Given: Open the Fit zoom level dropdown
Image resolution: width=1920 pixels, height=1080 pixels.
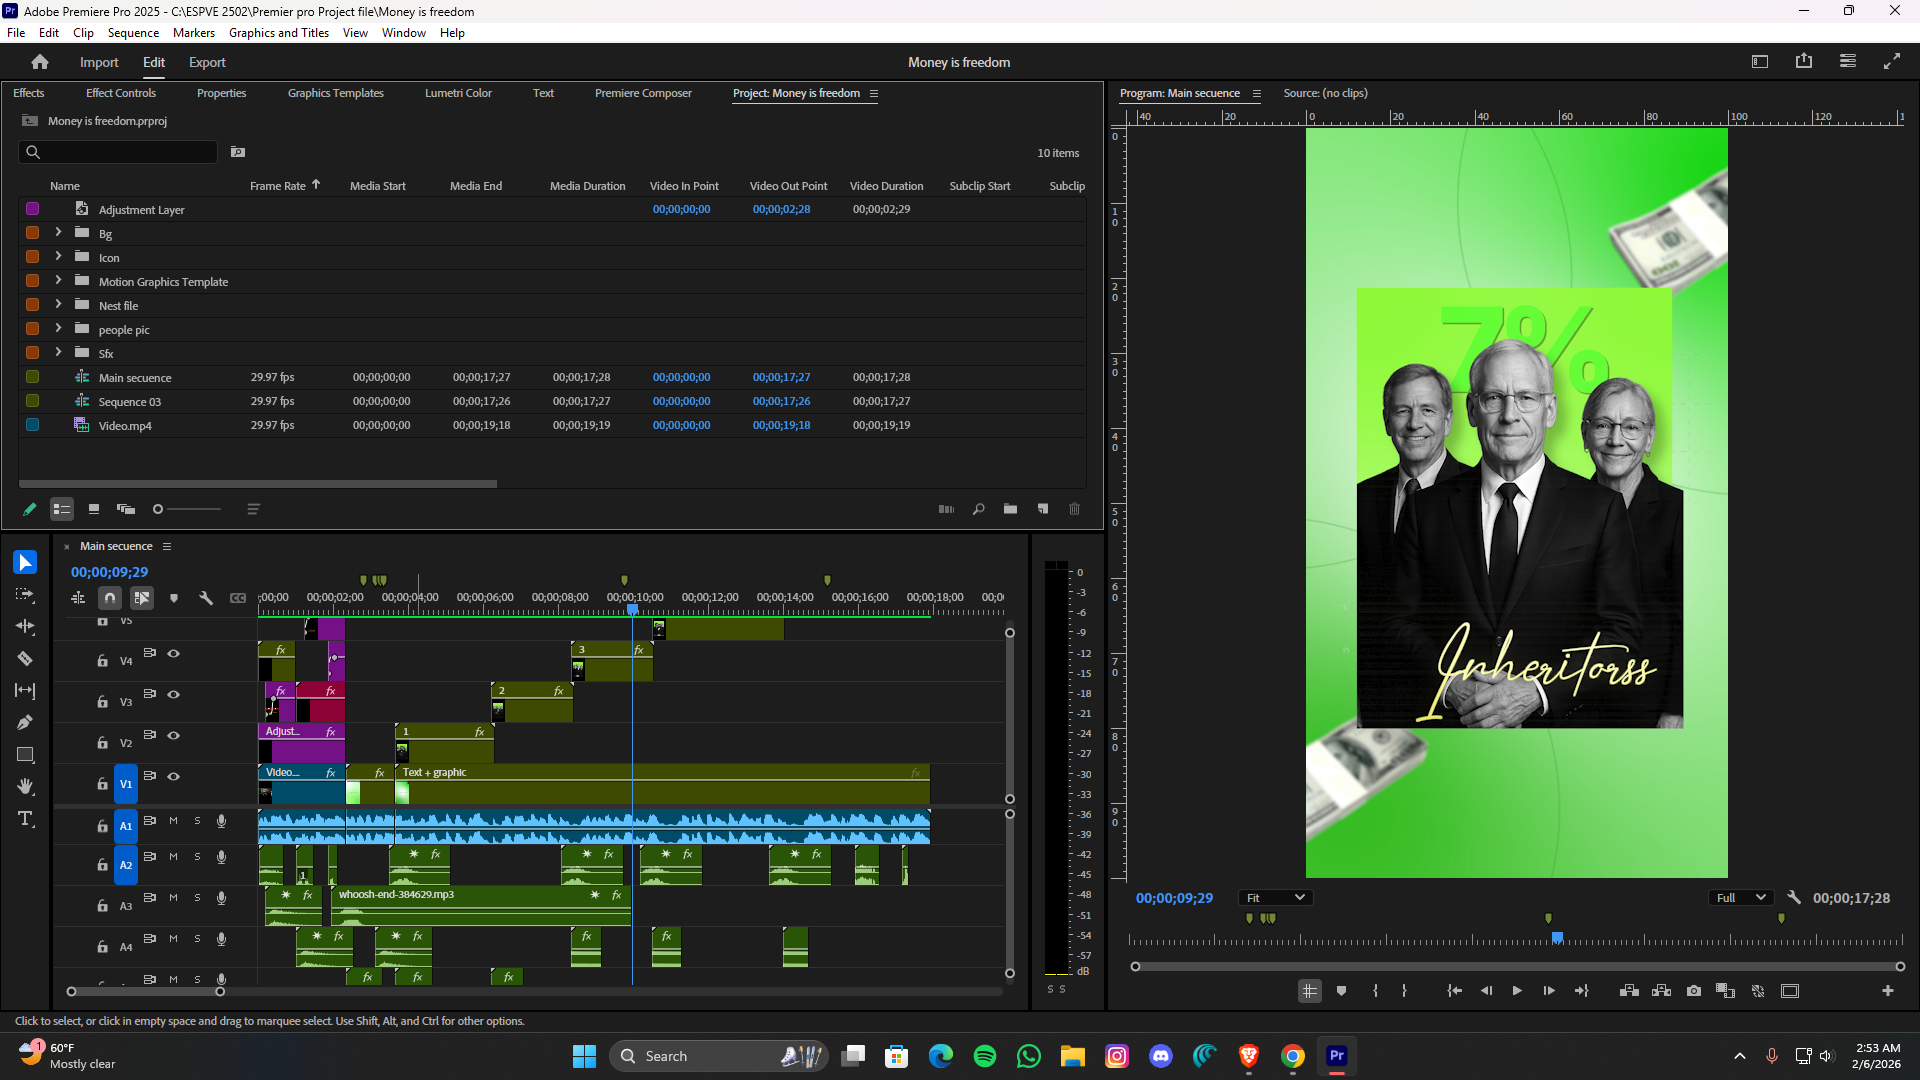Looking at the screenshot, I should [x=1275, y=898].
